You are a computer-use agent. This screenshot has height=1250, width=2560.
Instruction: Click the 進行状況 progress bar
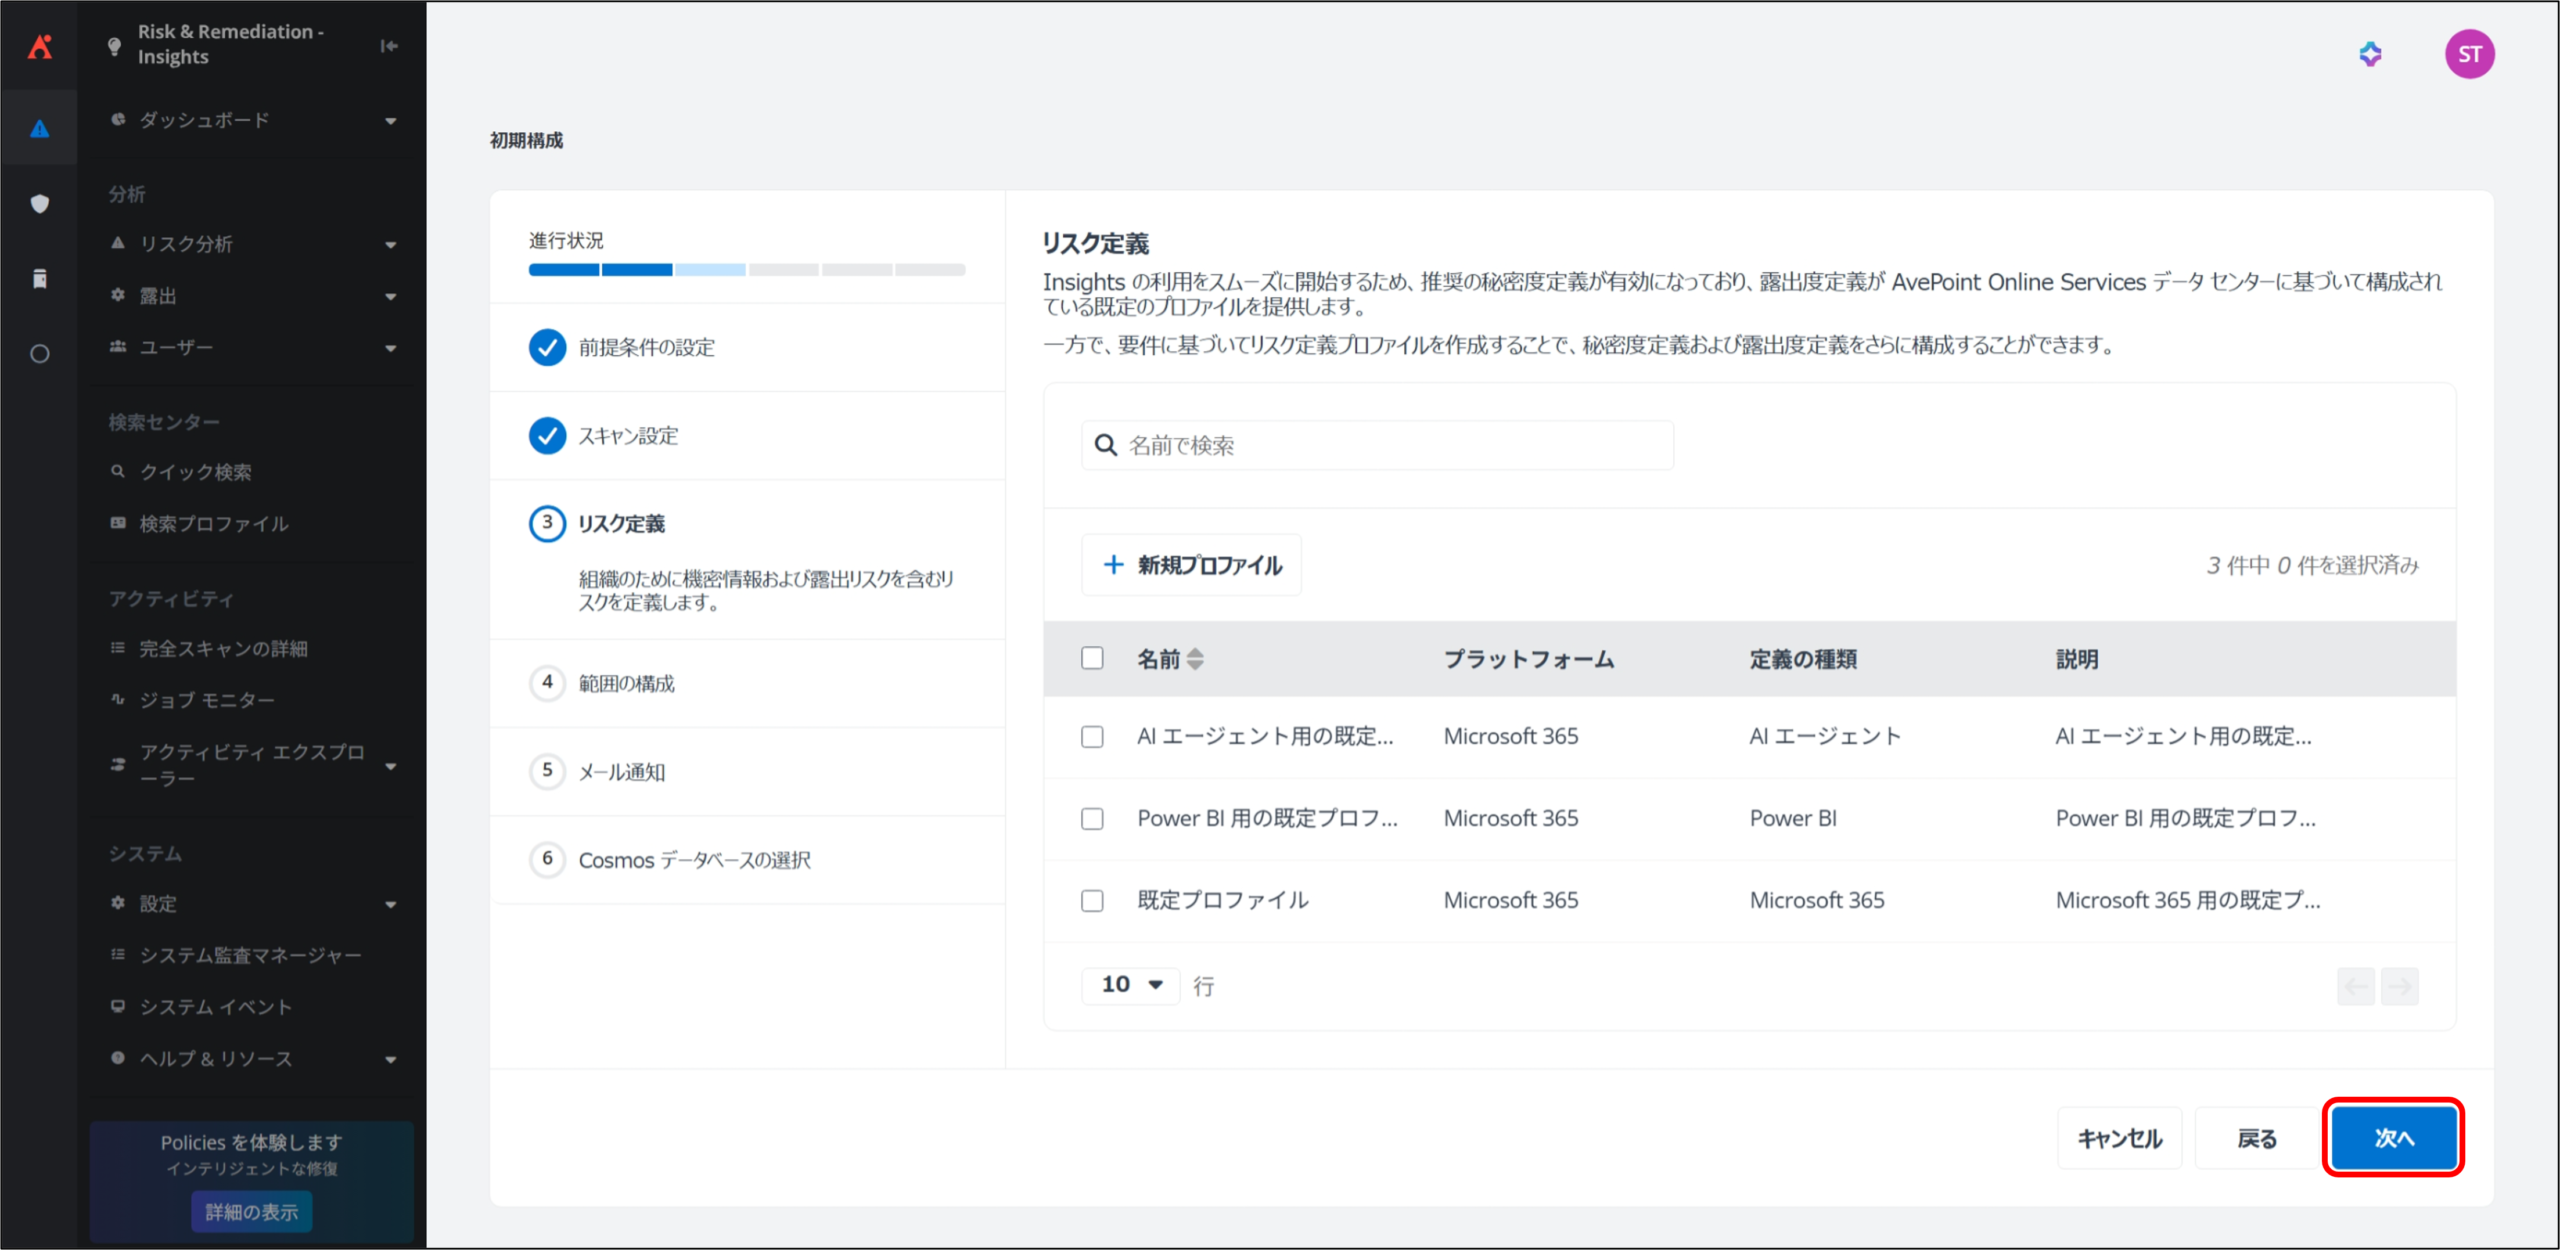[746, 270]
